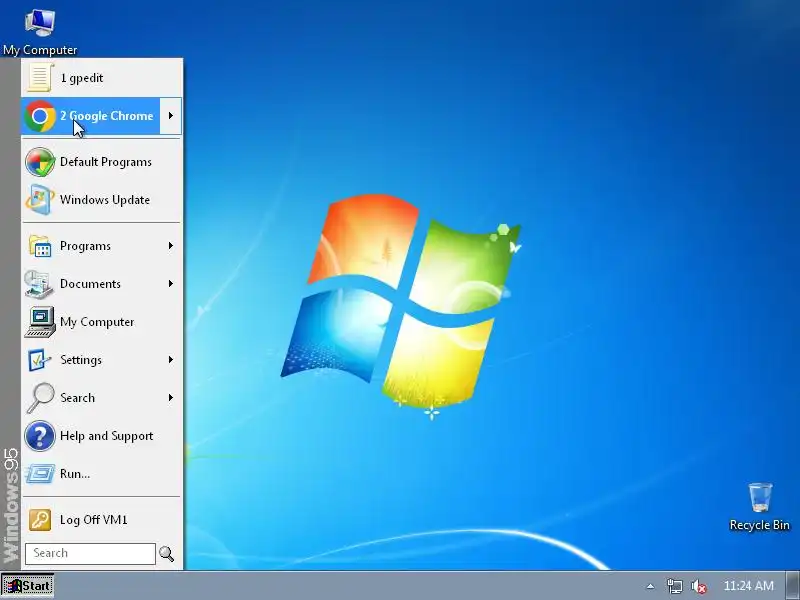The image size is (800, 600).
Task: Click the Search magnifying glass menu icon
Action: (x=40, y=397)
